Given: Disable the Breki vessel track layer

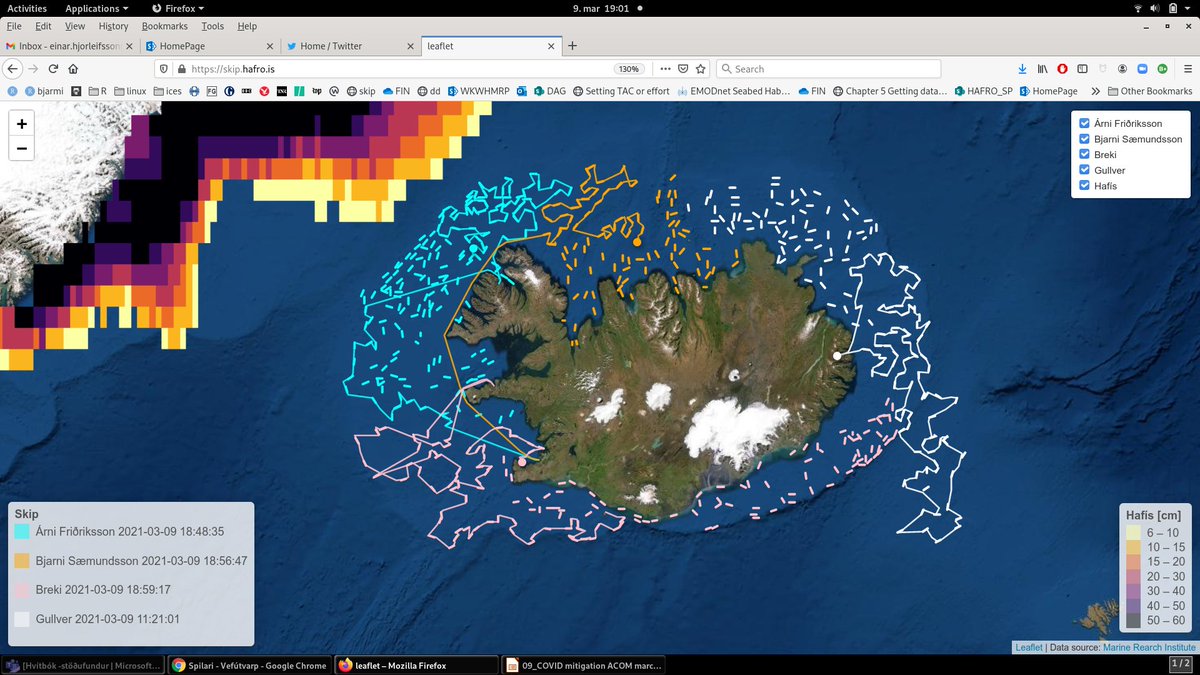Looking at the screenshot, I should click(1083, 154).
